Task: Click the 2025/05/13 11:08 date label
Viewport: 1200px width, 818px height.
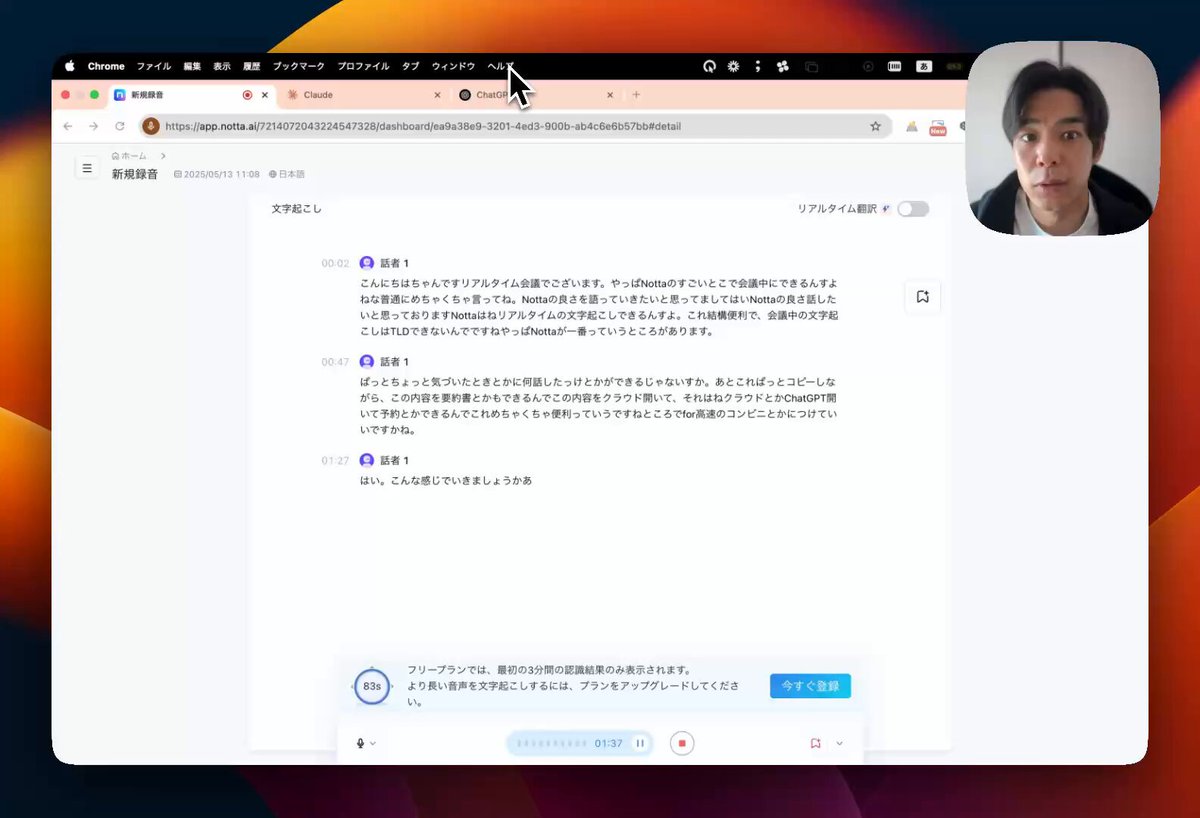Action: 217,174
